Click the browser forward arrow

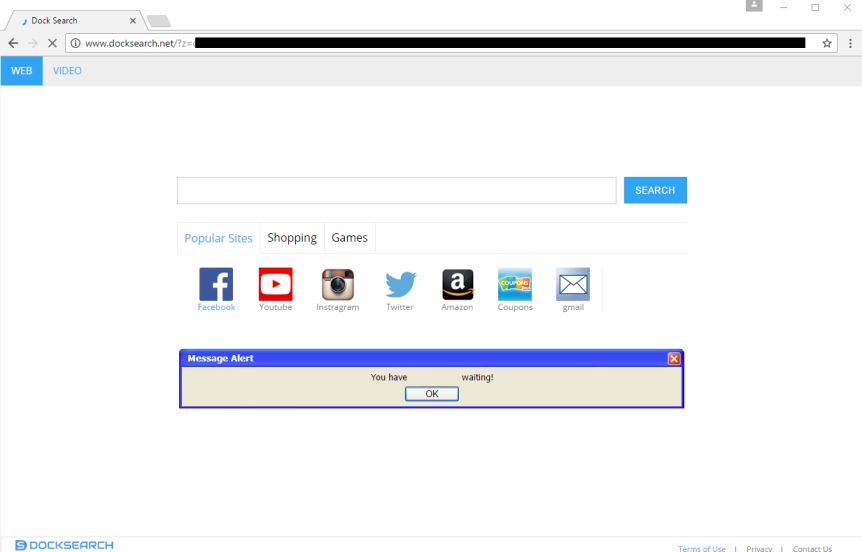32,43
